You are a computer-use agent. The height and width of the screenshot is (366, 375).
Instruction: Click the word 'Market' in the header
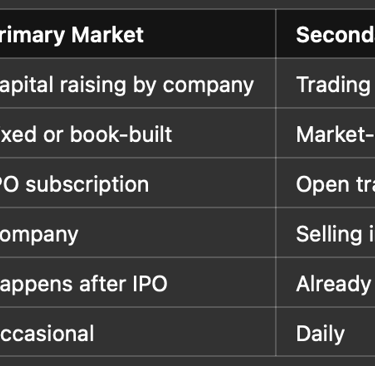pyautogui.click(x=107, y=35)
